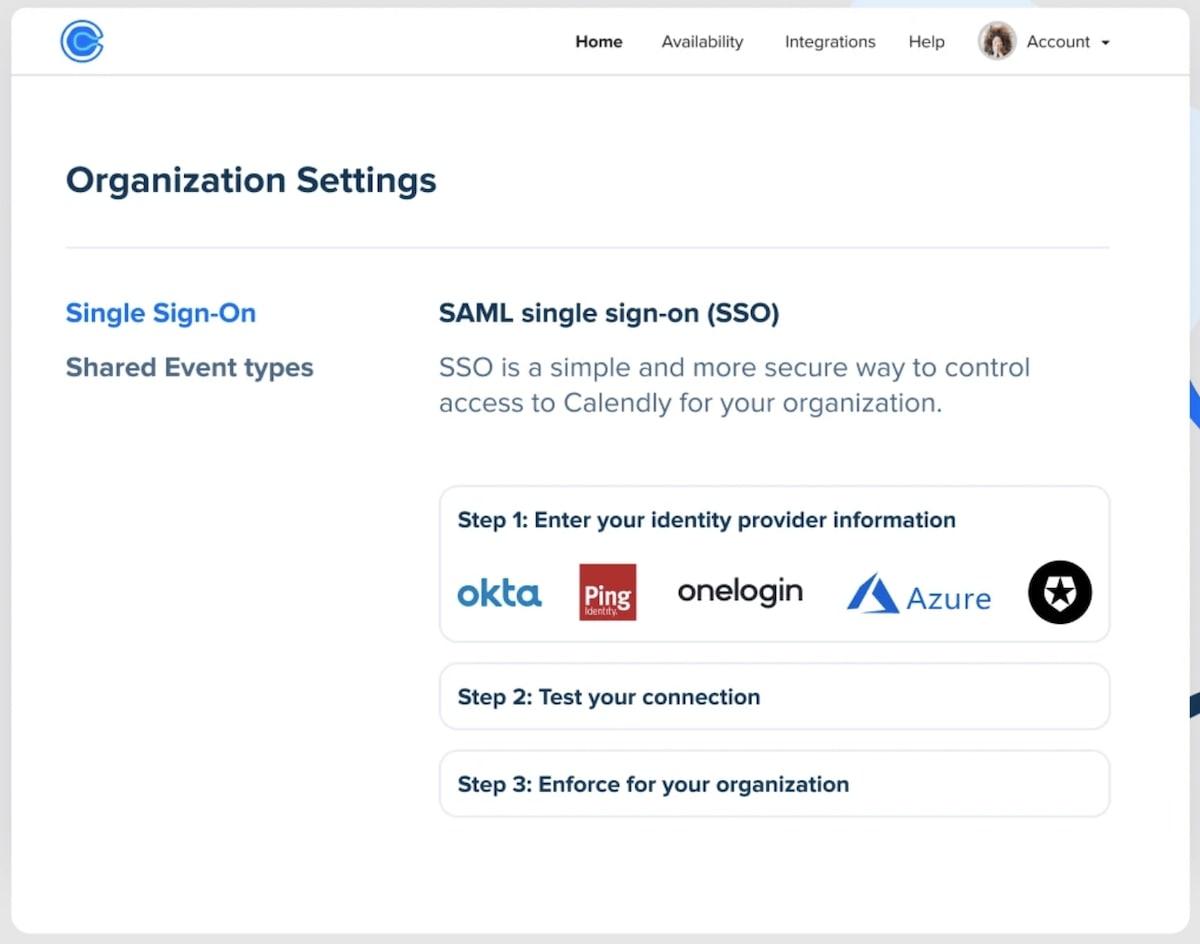Viewport: 1200px width, 944px height.
Task: Choose the OneLogin provider logo
Action: (740, 591)
